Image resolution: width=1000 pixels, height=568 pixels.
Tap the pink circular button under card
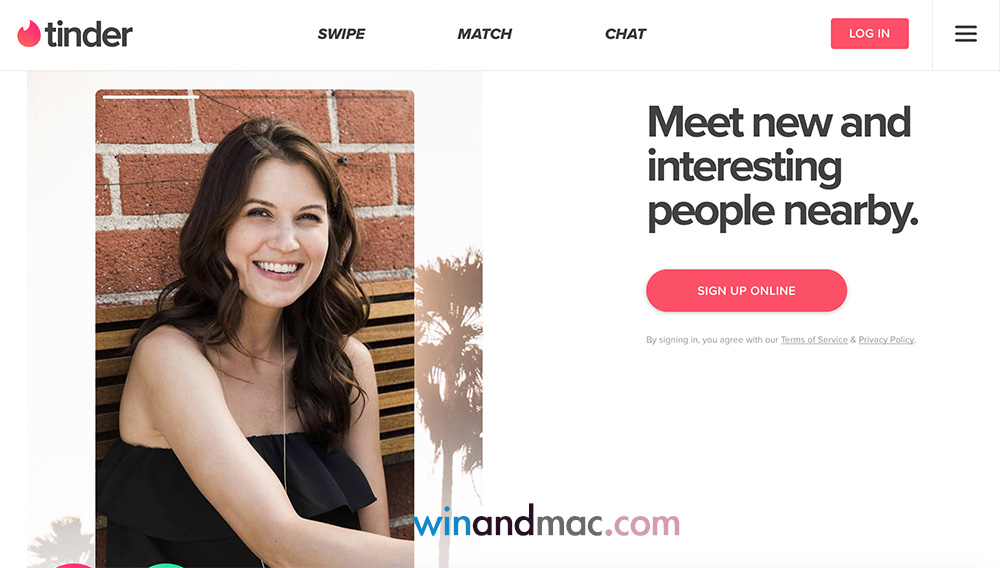(x=75, y=565)
